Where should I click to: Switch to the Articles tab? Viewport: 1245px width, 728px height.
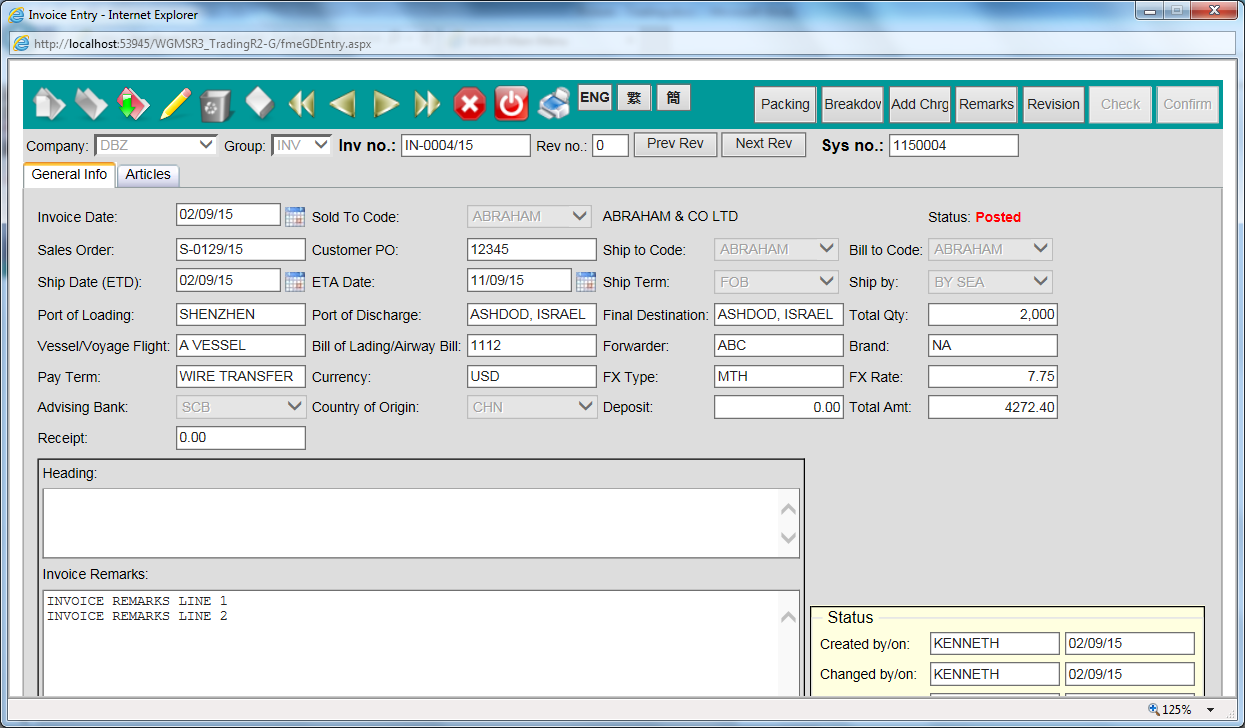click(148, 175)
